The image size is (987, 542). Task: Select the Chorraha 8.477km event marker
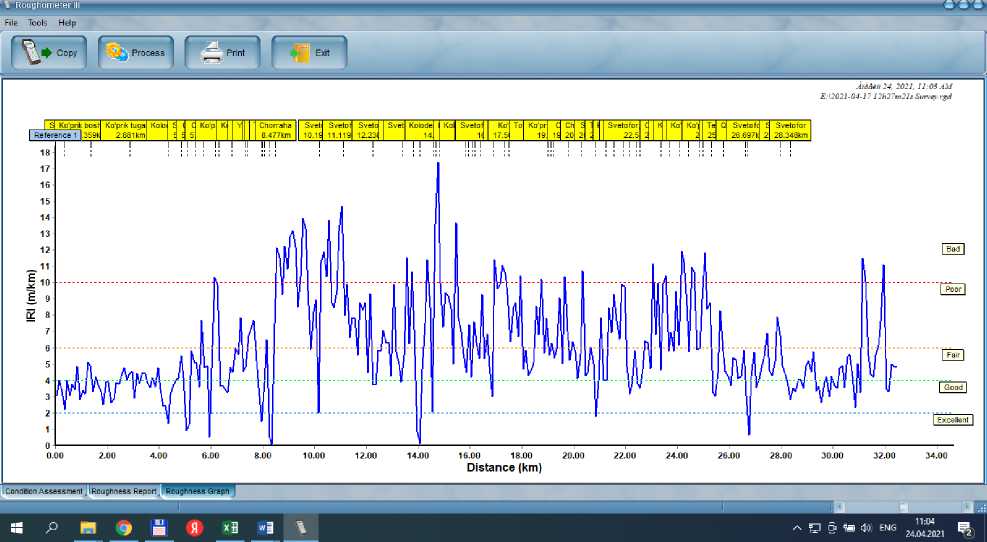(x=275, y=130)
